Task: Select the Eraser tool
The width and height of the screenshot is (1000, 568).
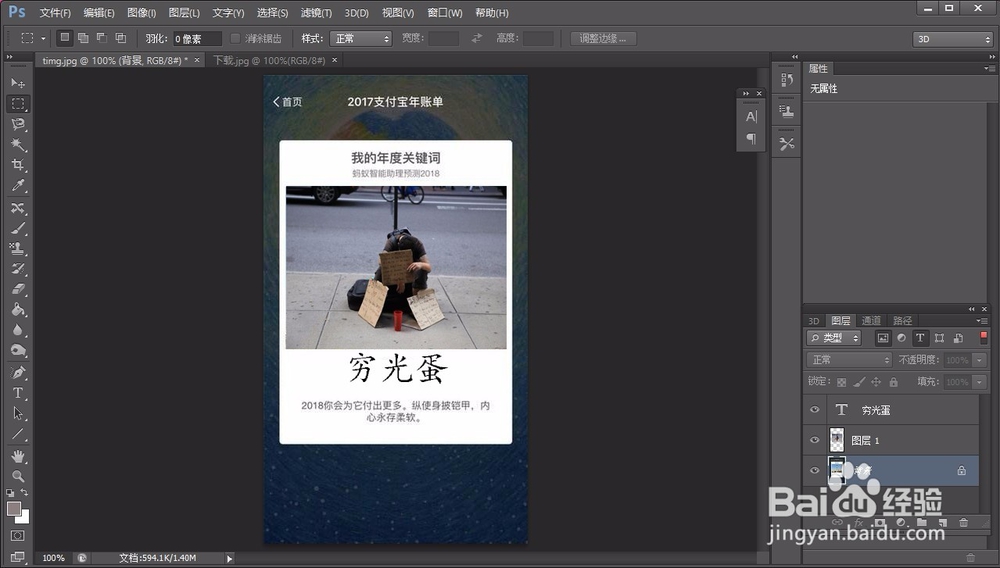Action: click(x=18, y=289)
